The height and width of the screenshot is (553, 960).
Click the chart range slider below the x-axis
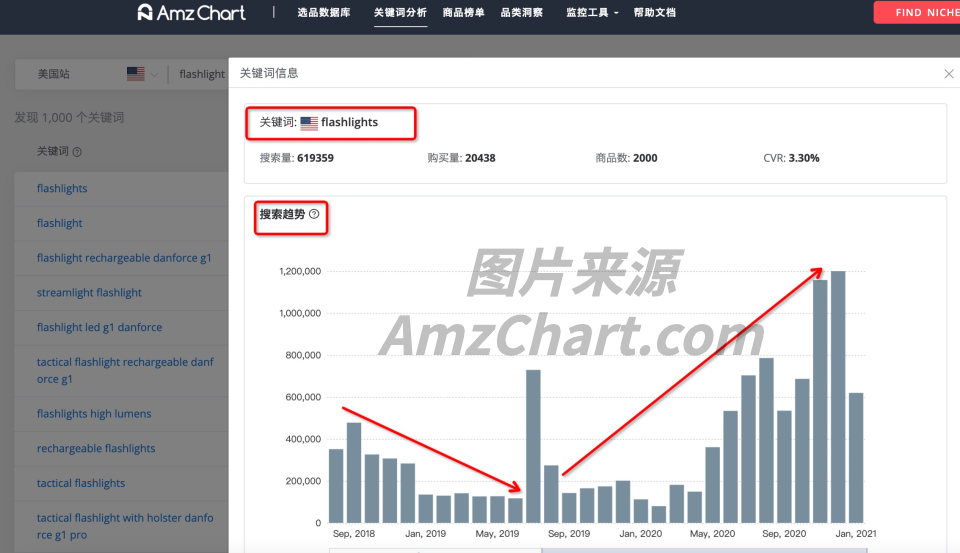click(x=598, y=551)
